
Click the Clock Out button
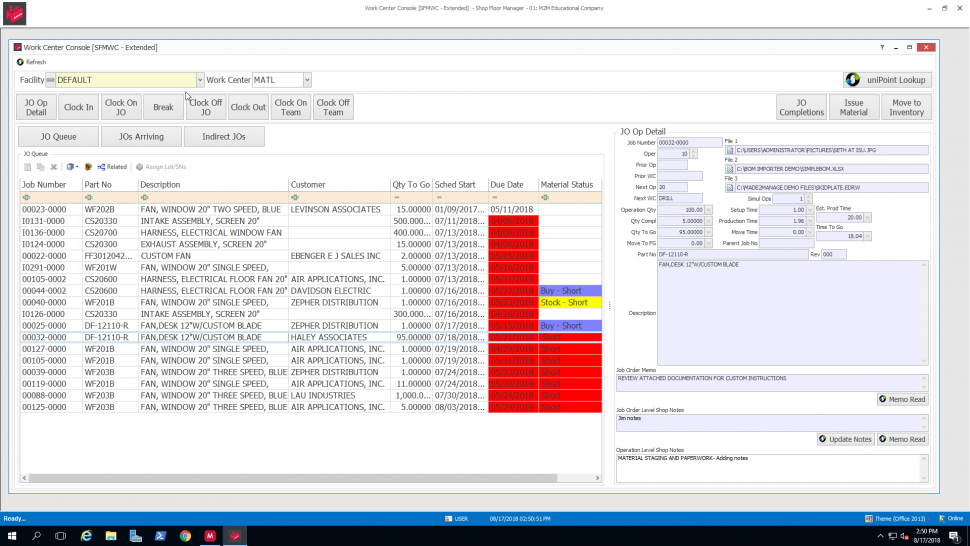[x=248, y=107]
